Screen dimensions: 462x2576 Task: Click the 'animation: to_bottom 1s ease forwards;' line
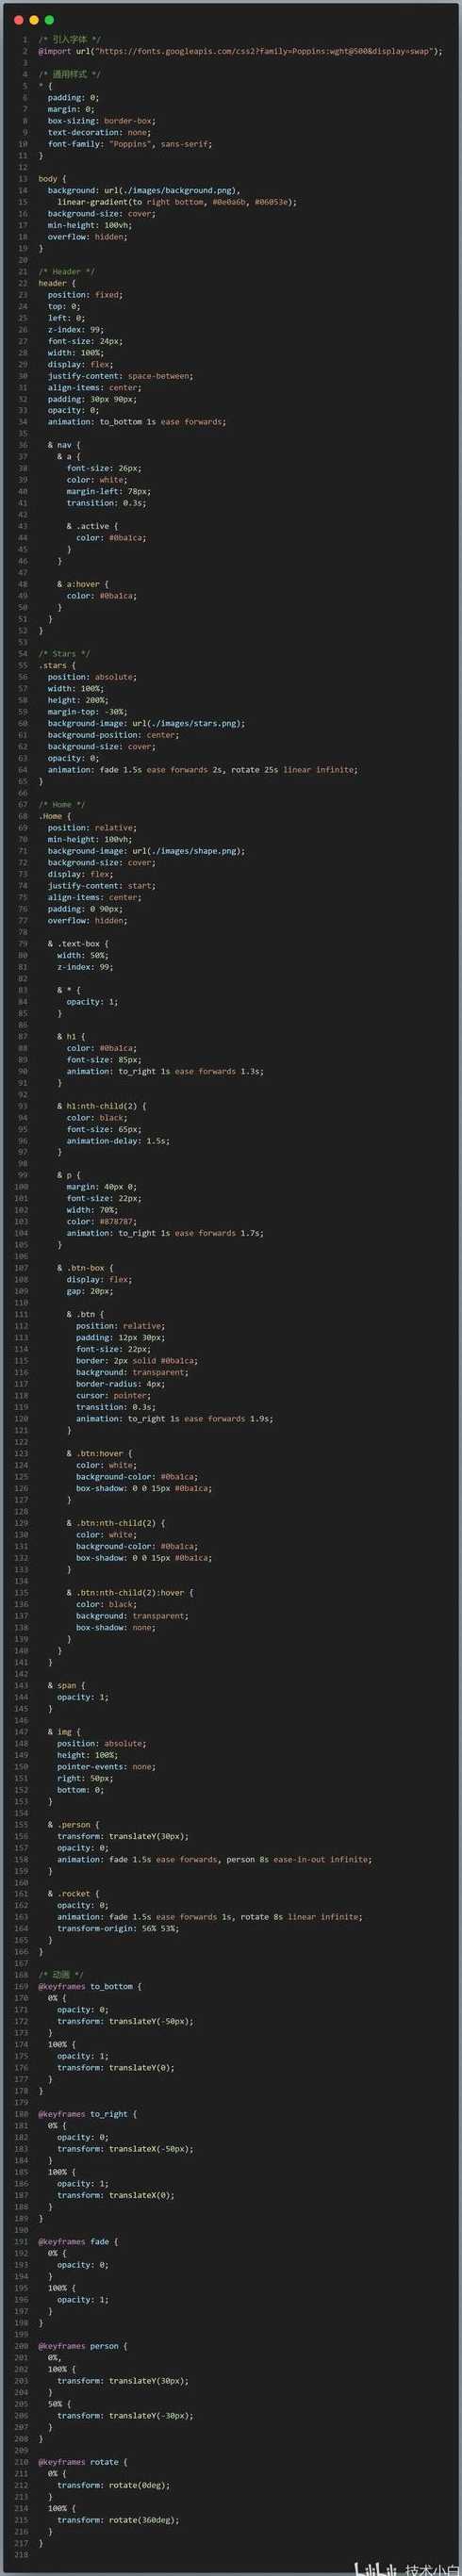tap(137, 422)
